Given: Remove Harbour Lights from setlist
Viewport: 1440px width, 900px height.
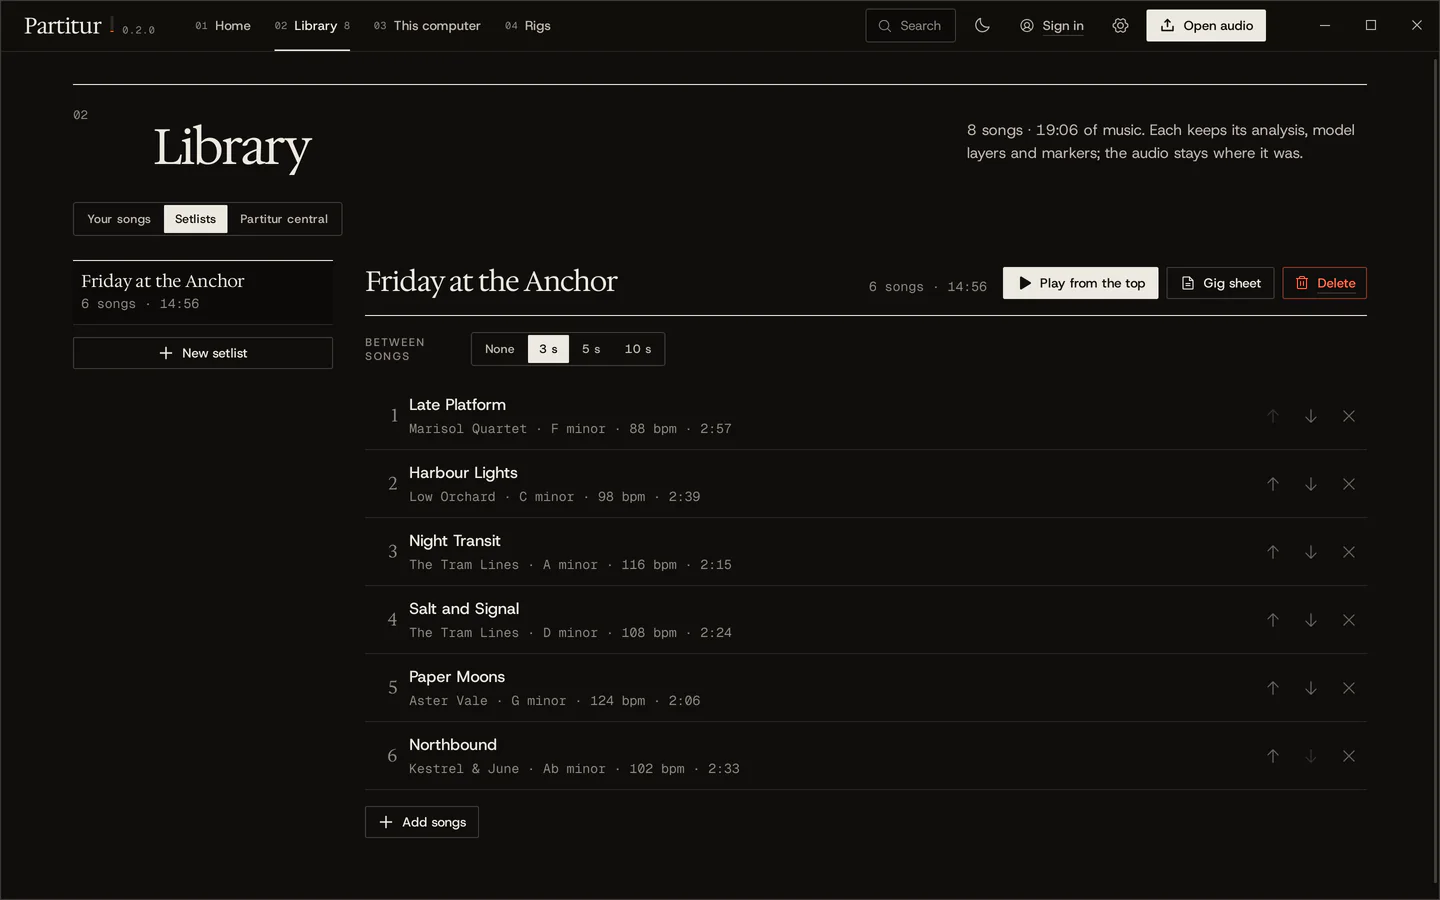Looking at the screenshot, I should point(1349,484).
